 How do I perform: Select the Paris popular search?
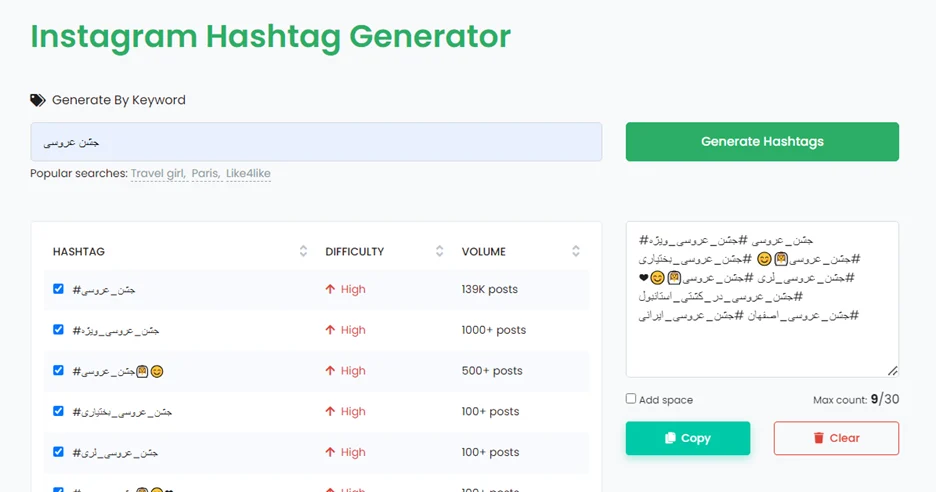tap(205, 173)
